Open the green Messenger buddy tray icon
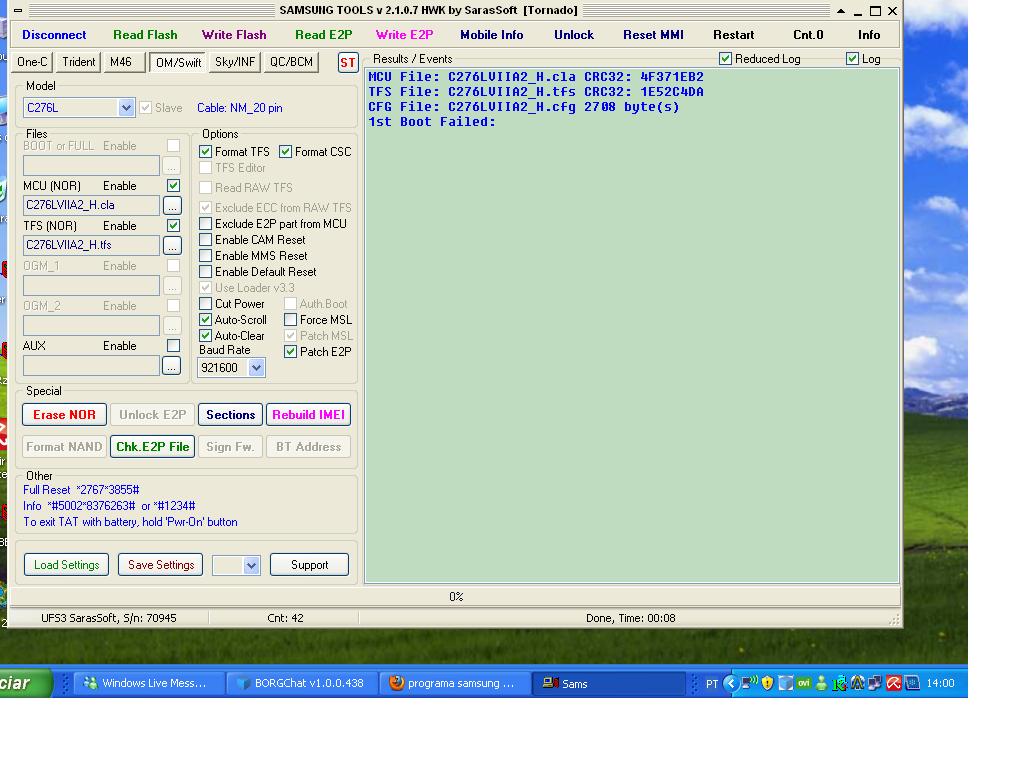The width and height of the screenshot is (1024, 768). 822,683
